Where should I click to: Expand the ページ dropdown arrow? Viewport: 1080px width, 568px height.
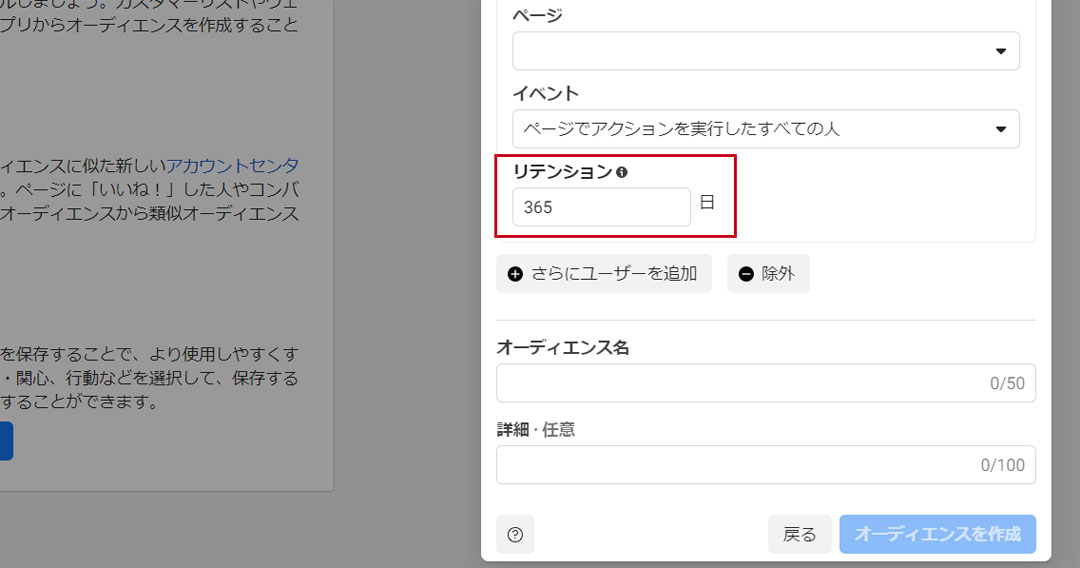[x=1001, y=51]
